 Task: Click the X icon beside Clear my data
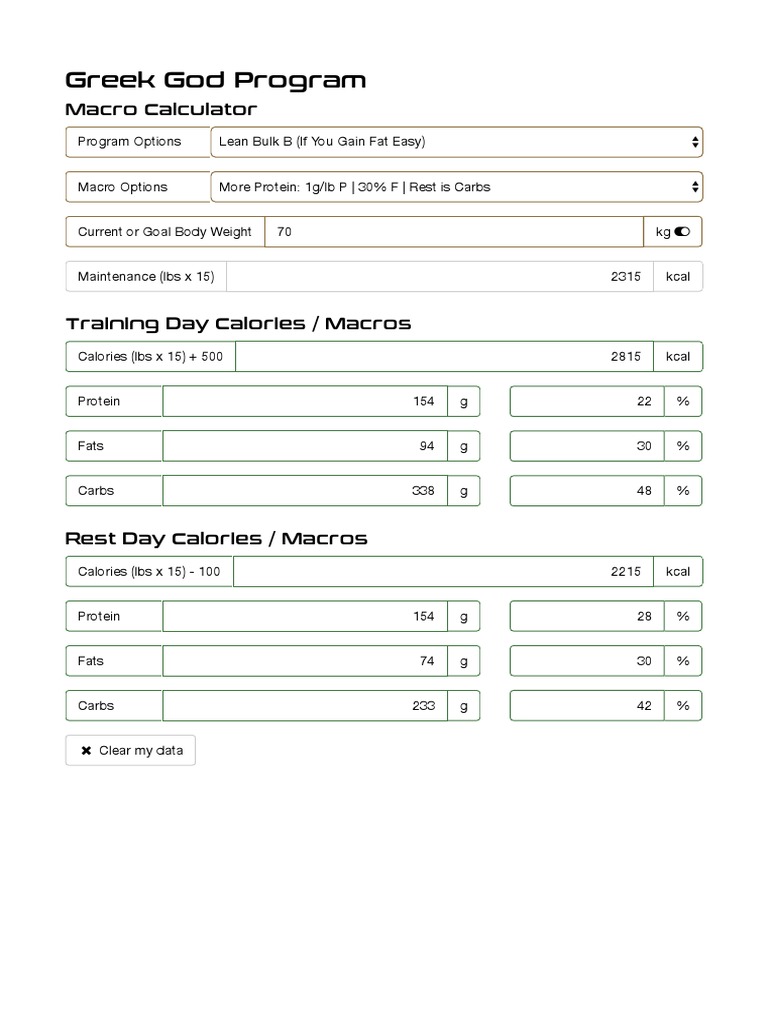point(86,750)
